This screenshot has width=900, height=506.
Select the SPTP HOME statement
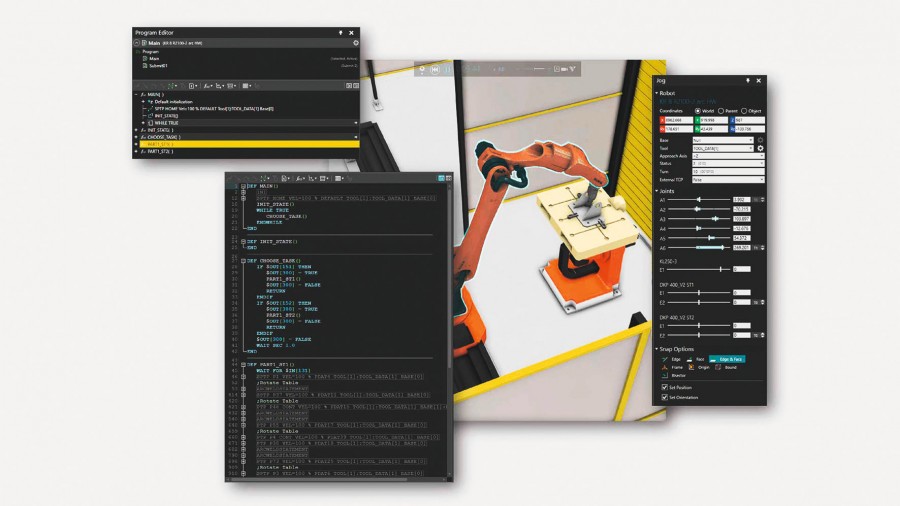pyautogui.click(x=214, y=108)
